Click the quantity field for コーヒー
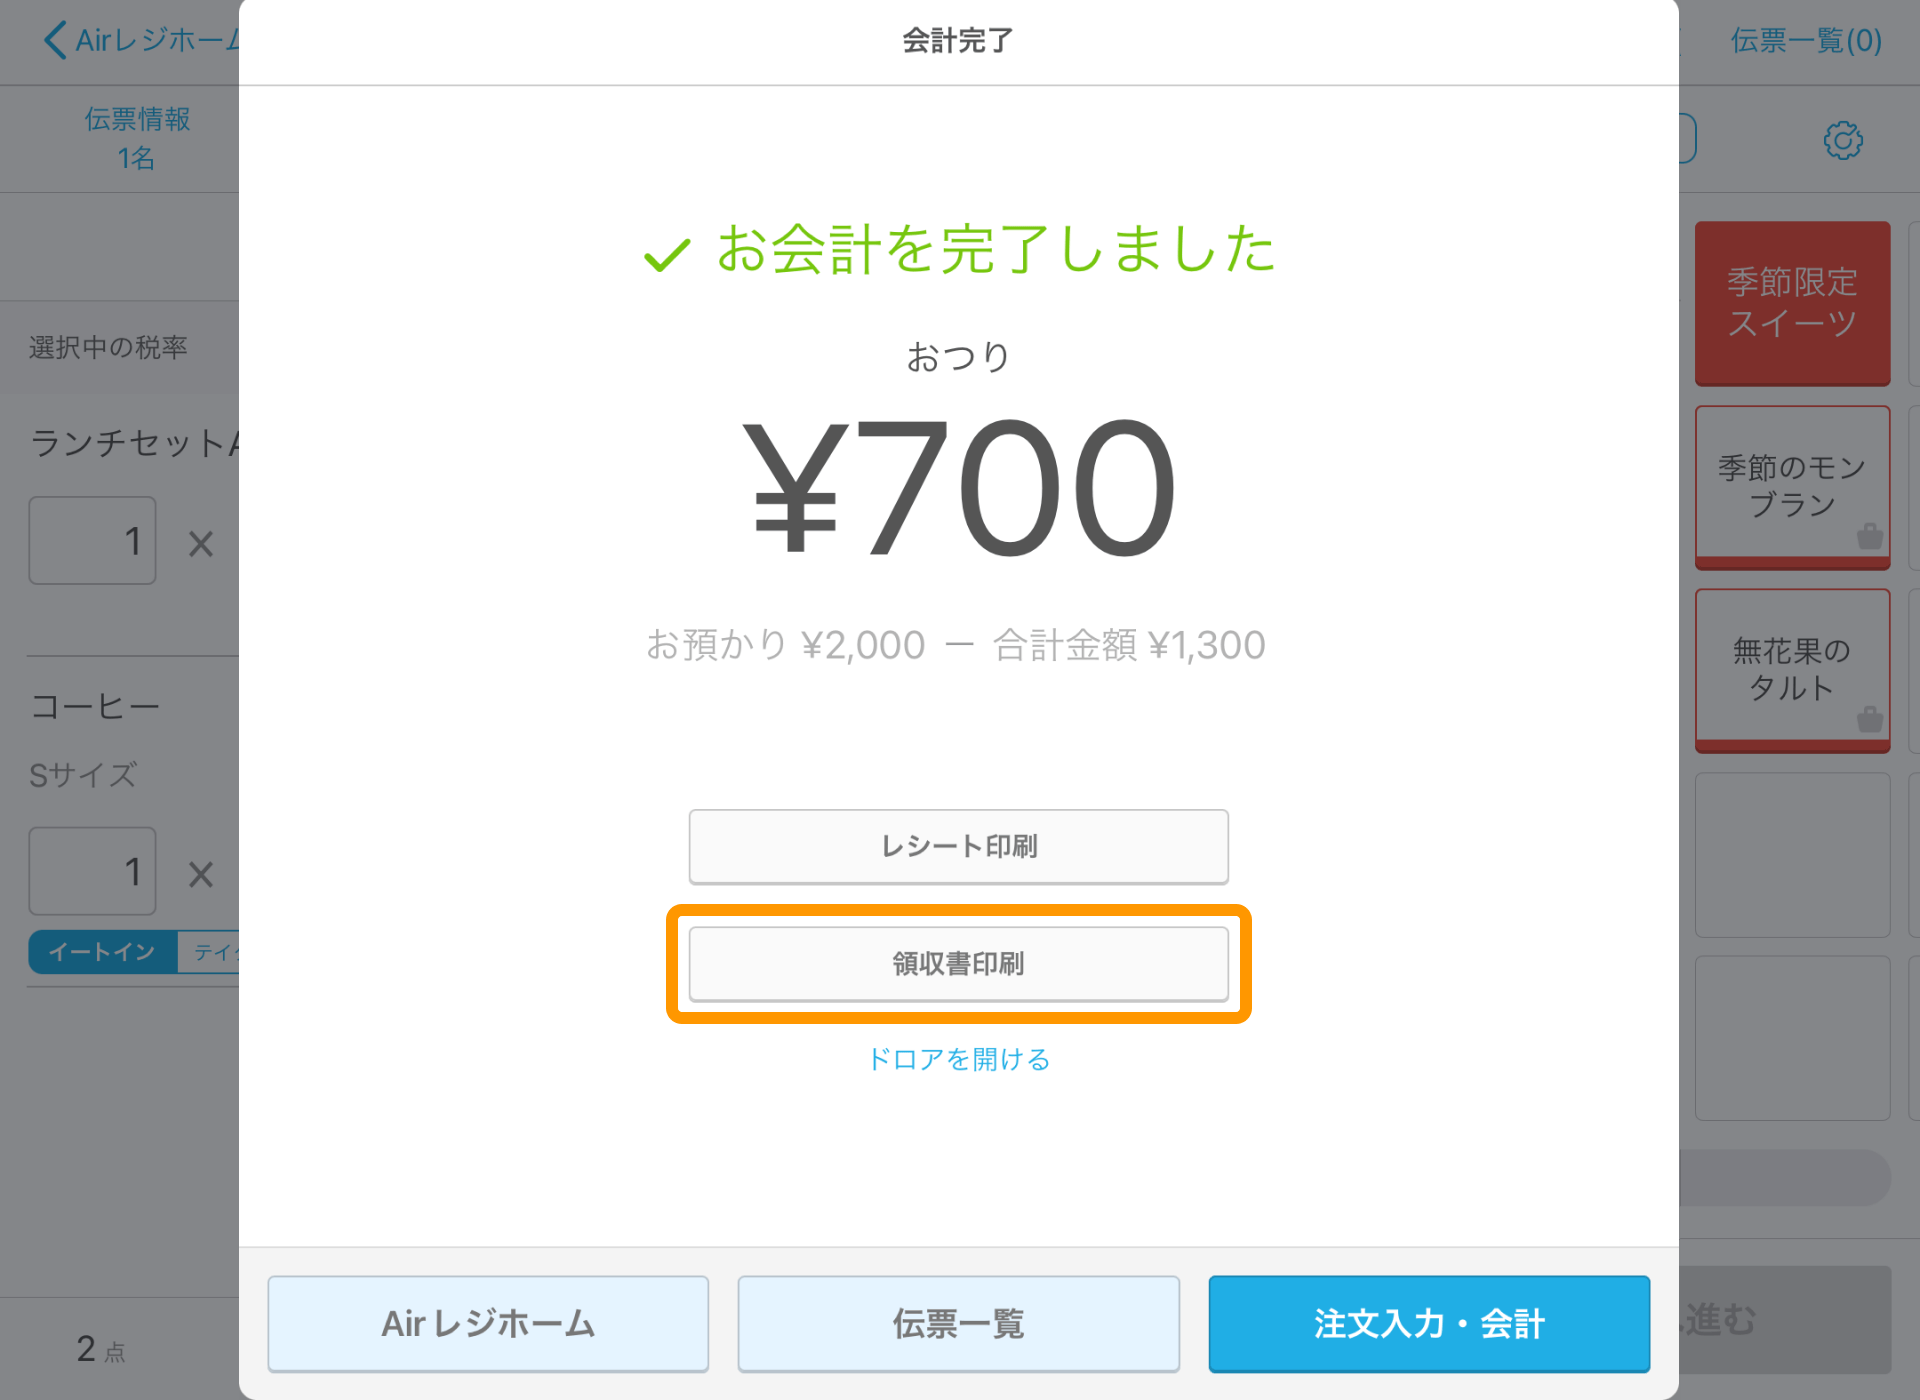Viewport: 1920px width, 1400px height. click(x=92, y=871)
